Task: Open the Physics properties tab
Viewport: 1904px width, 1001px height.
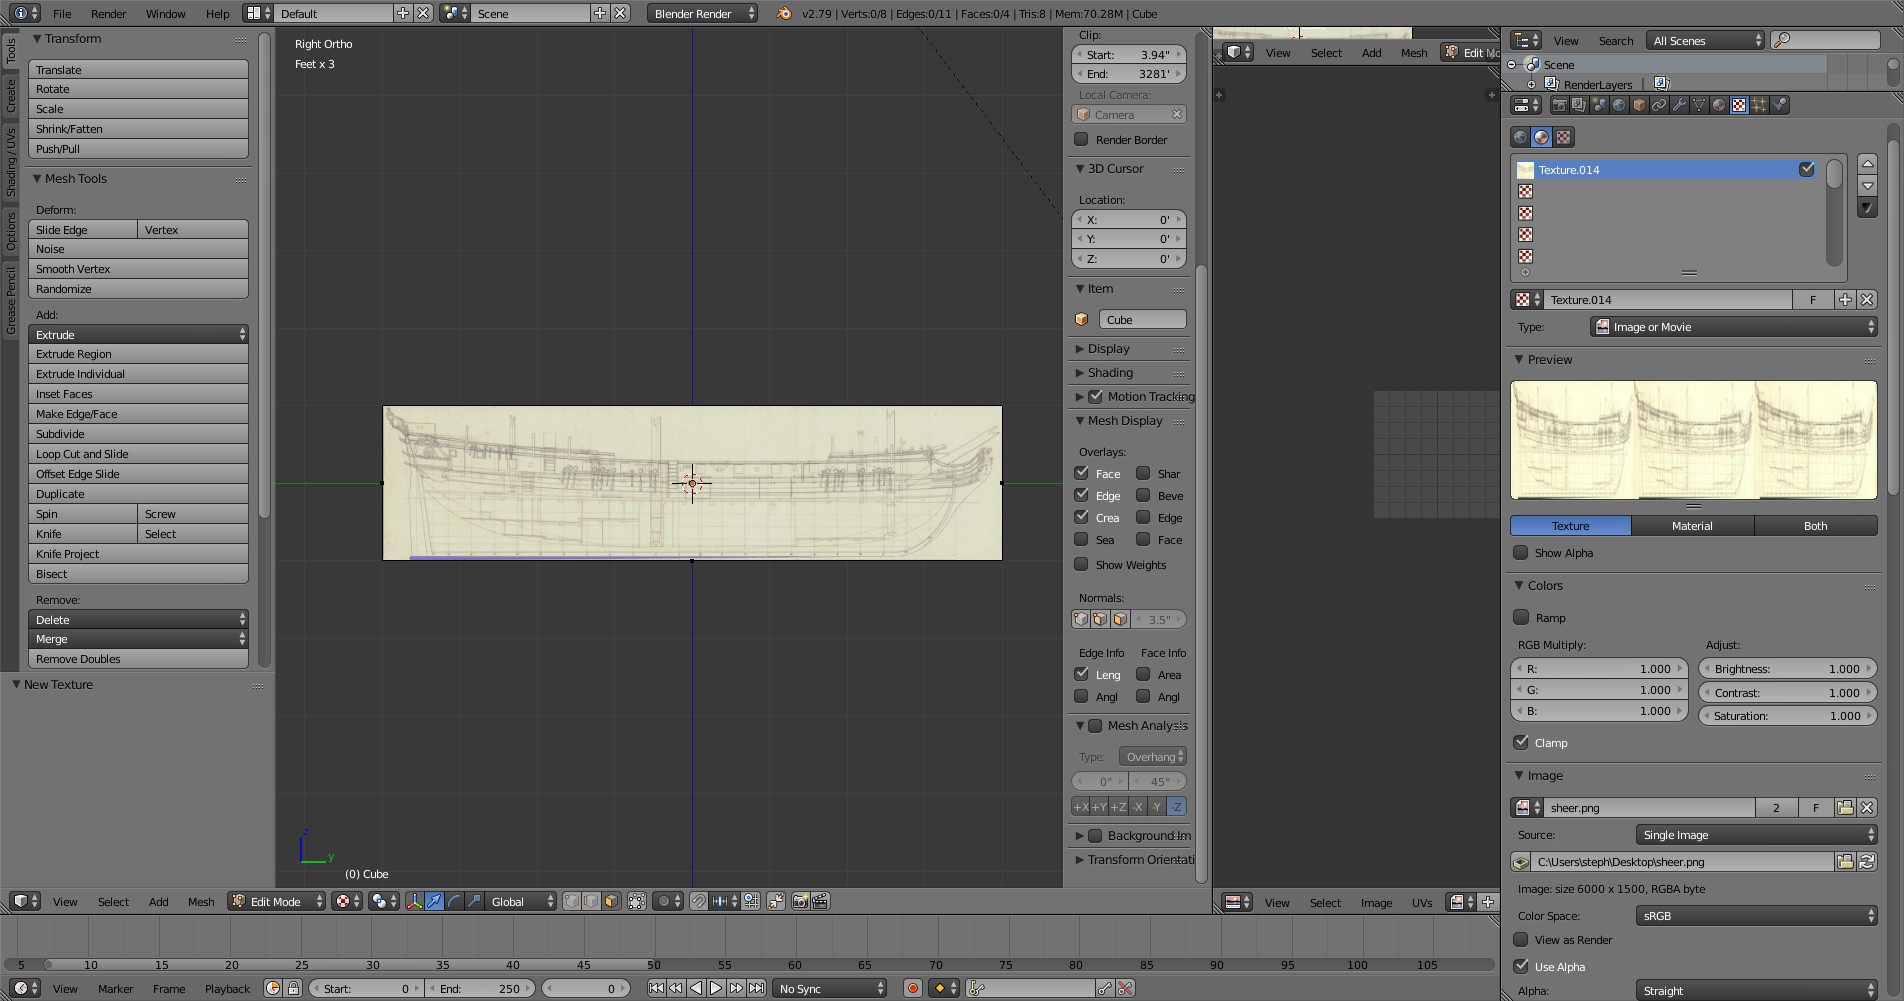Action: point(1779,105)
